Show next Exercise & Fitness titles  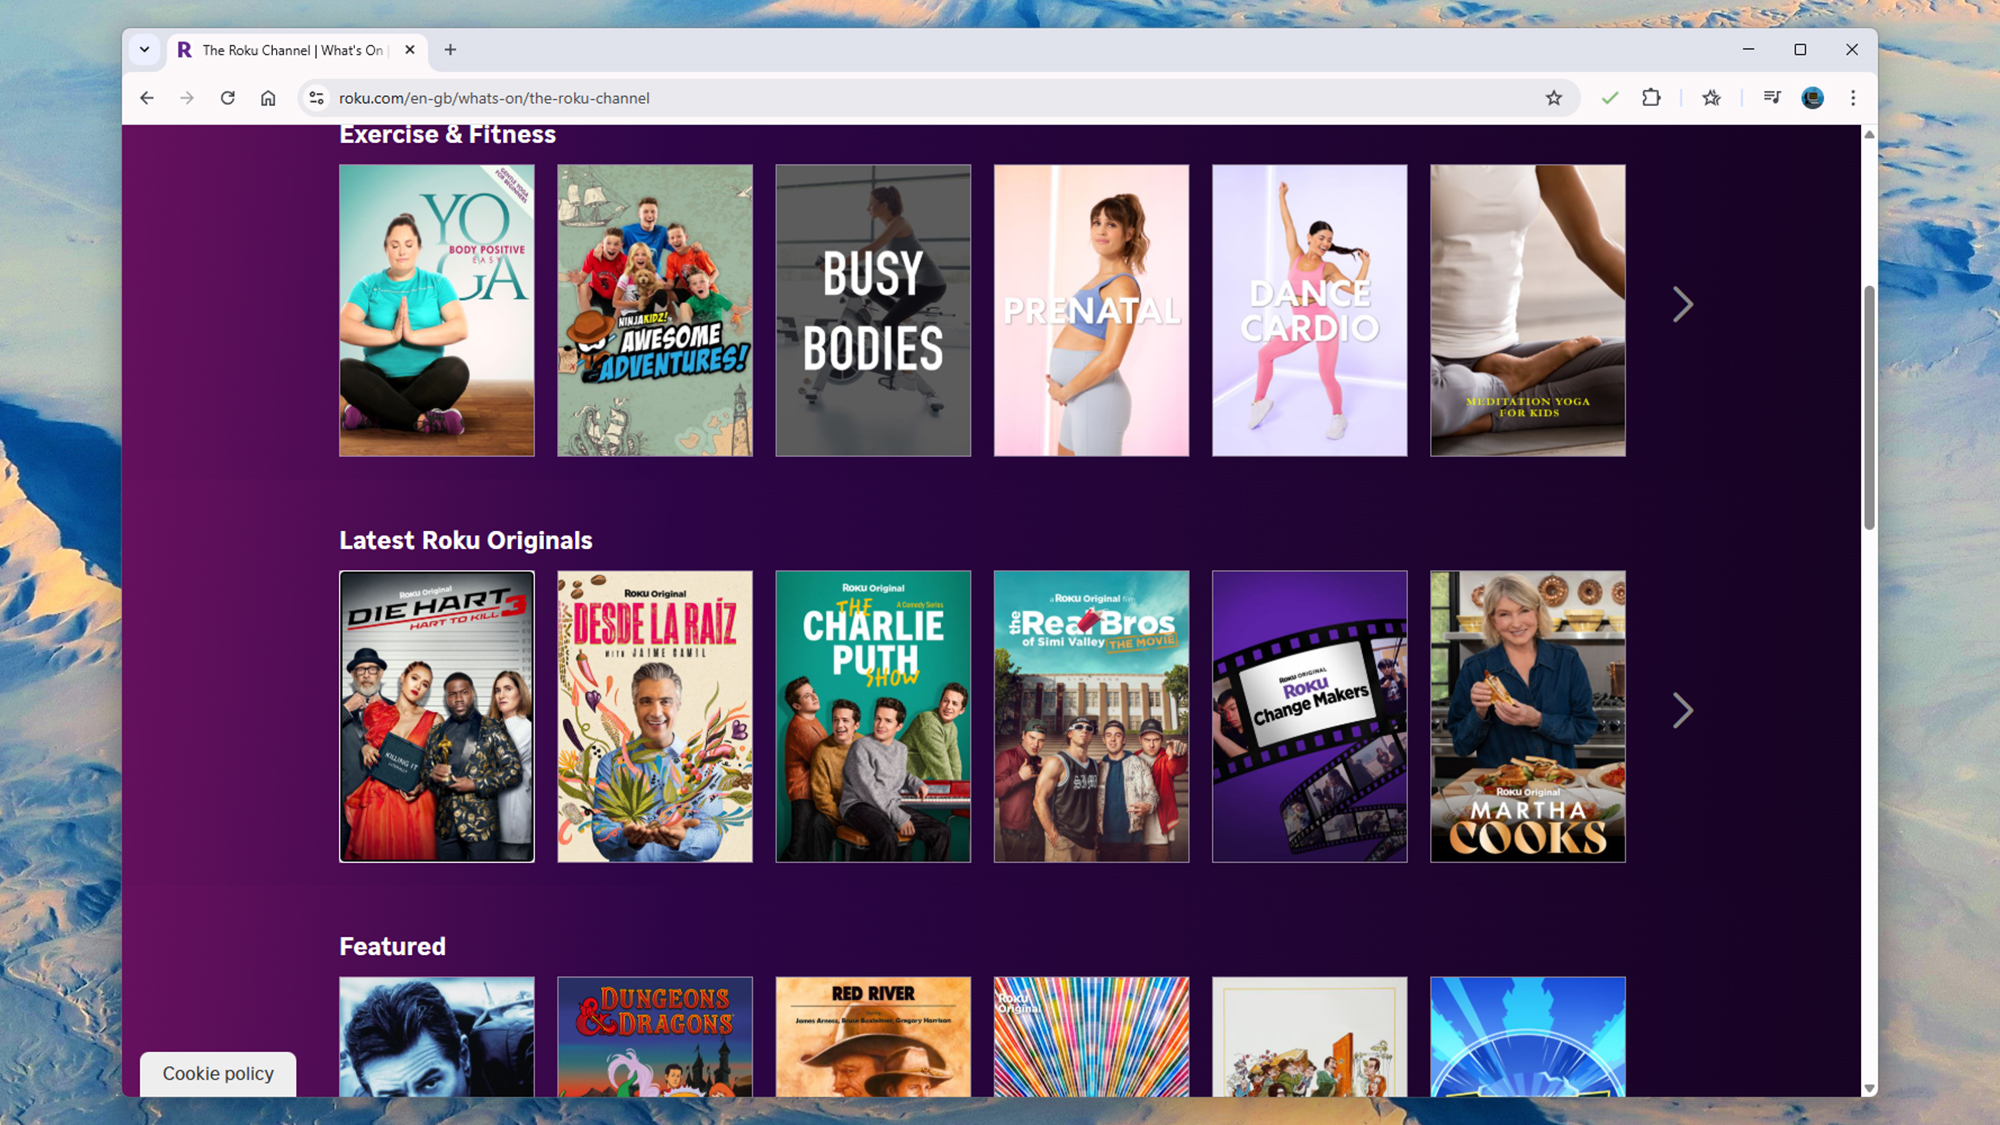click(x=1683, y=305)
